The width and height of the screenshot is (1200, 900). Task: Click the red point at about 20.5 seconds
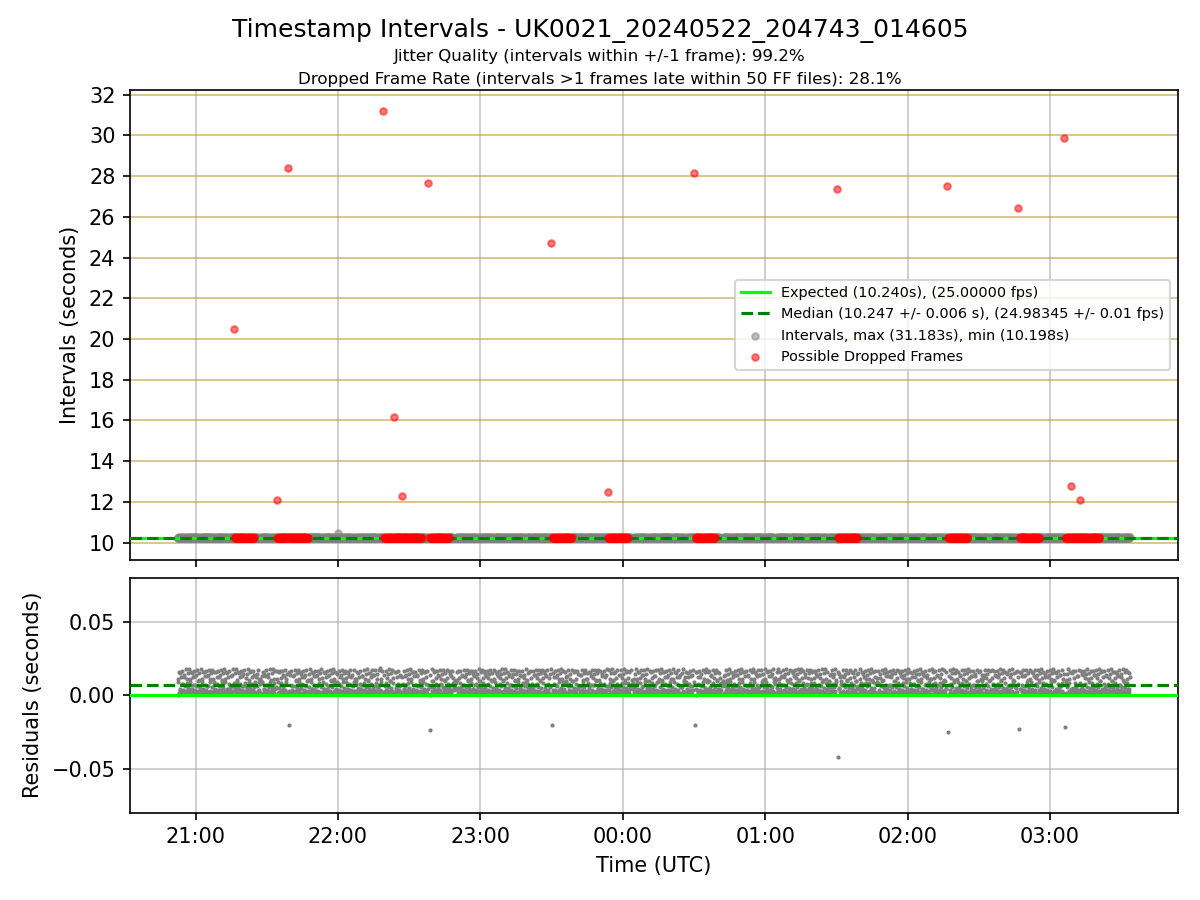point(234,329)
